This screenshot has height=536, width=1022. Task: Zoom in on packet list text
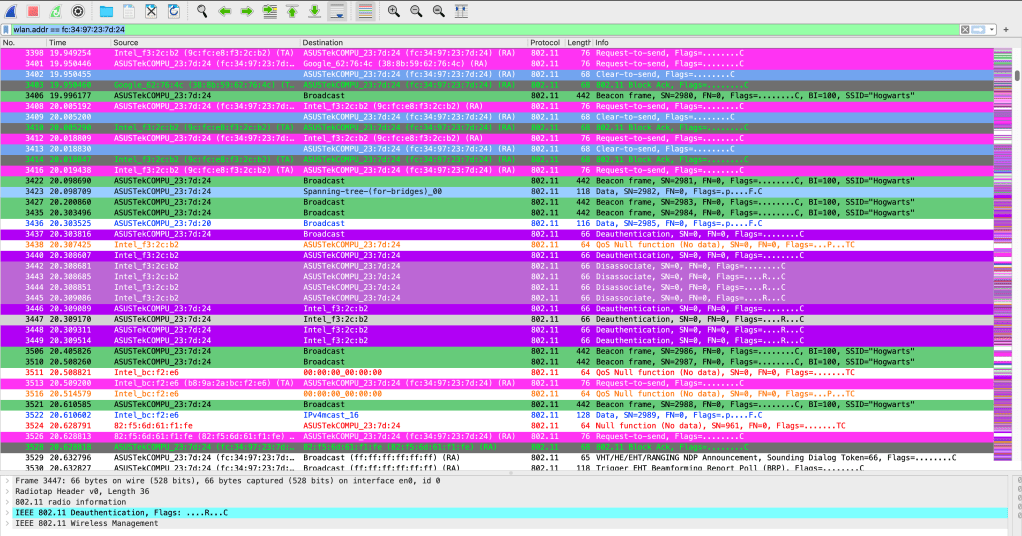(x=393, y=11)
